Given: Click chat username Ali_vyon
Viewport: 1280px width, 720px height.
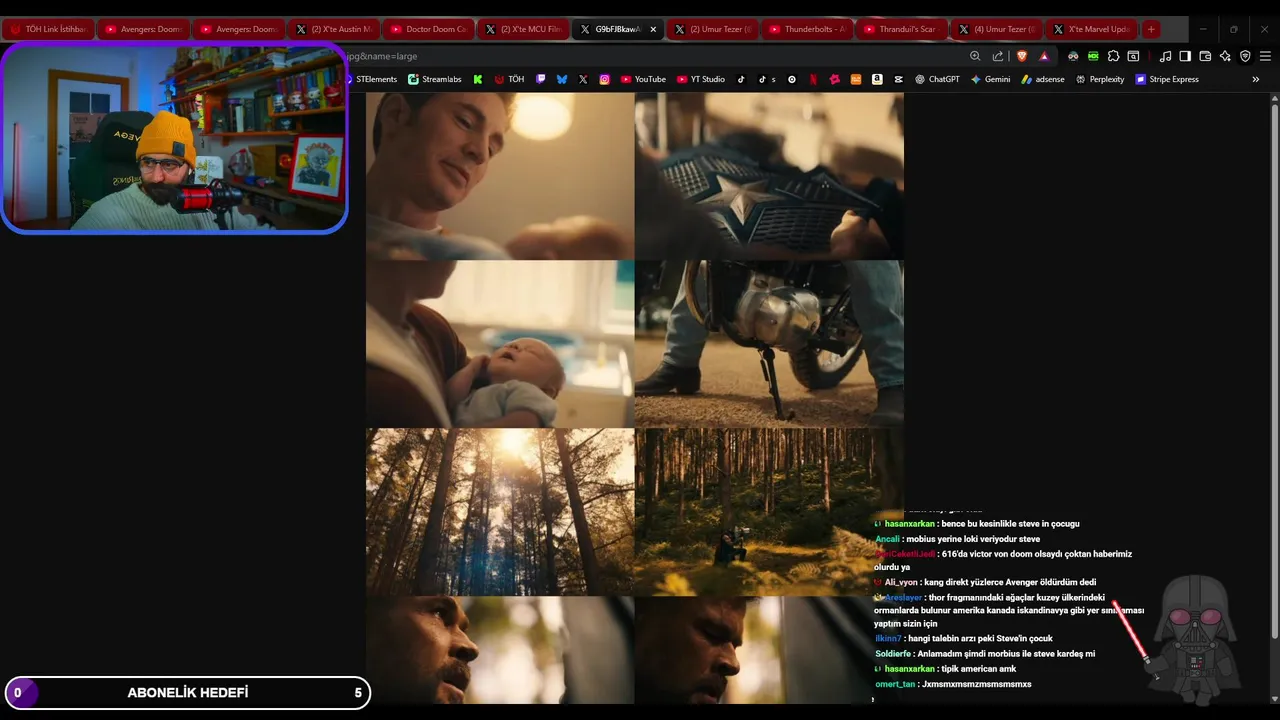Looking at the screenshot, I should pyautogui.click(x=901, y=582).
